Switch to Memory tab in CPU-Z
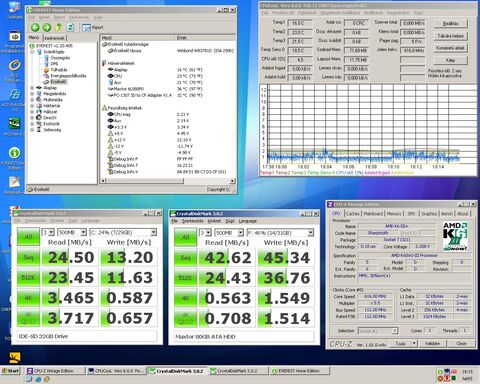Viewport: 480px width, 384px height. (394, 213)
